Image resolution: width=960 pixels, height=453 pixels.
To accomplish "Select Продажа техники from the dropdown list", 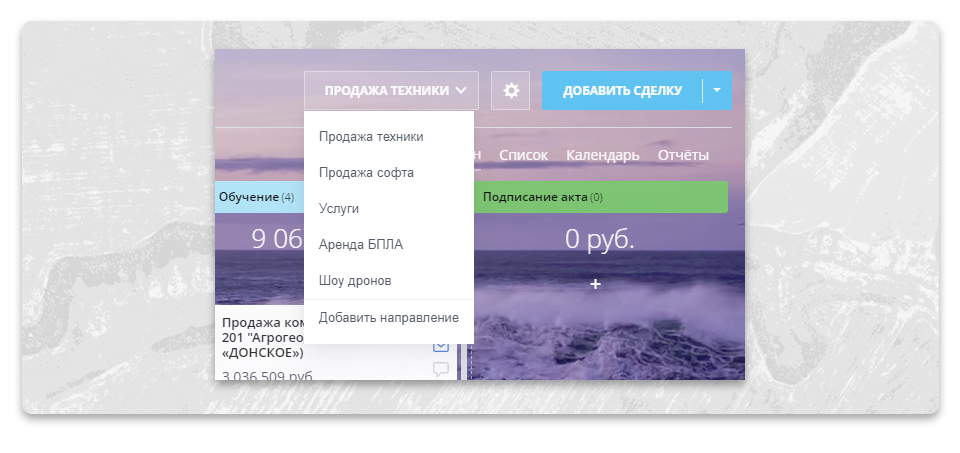I will click(x=371, y=137).
